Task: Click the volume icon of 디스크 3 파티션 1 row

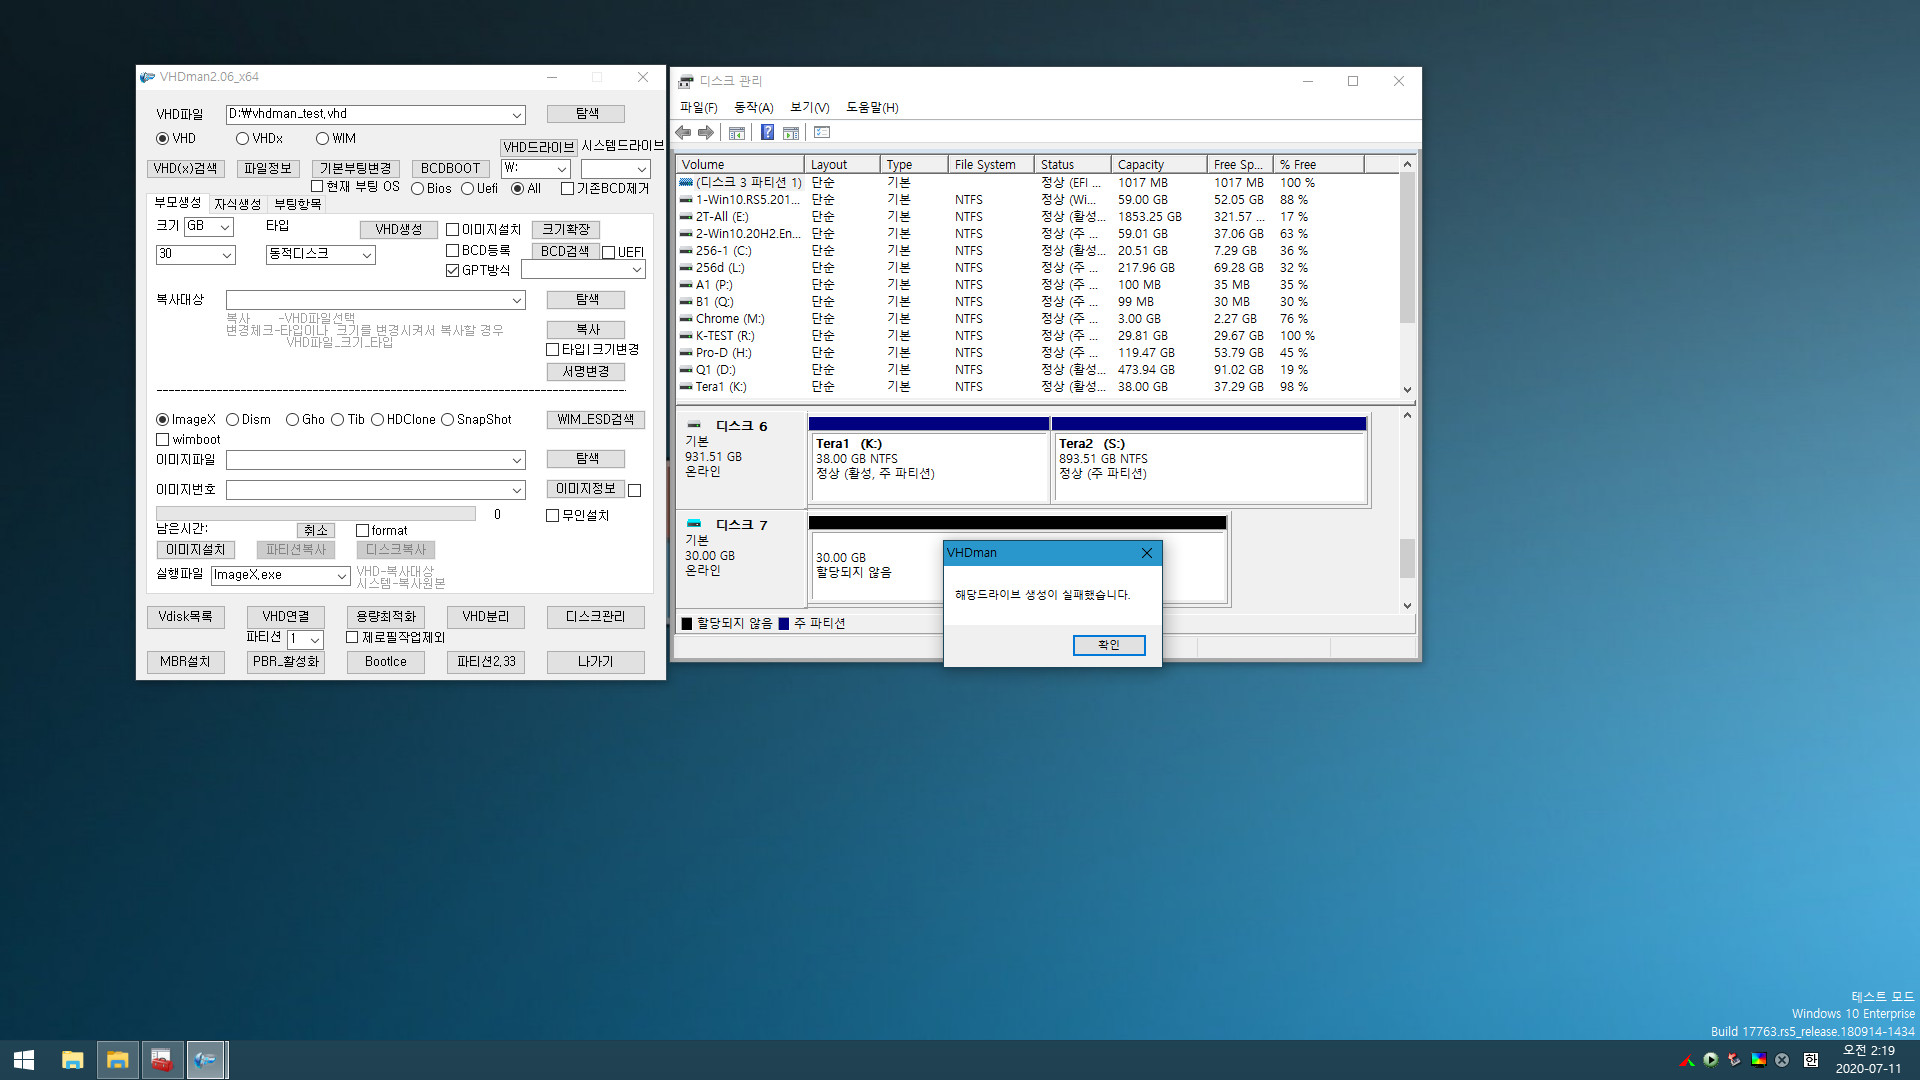Action: [x=686, y=183]
